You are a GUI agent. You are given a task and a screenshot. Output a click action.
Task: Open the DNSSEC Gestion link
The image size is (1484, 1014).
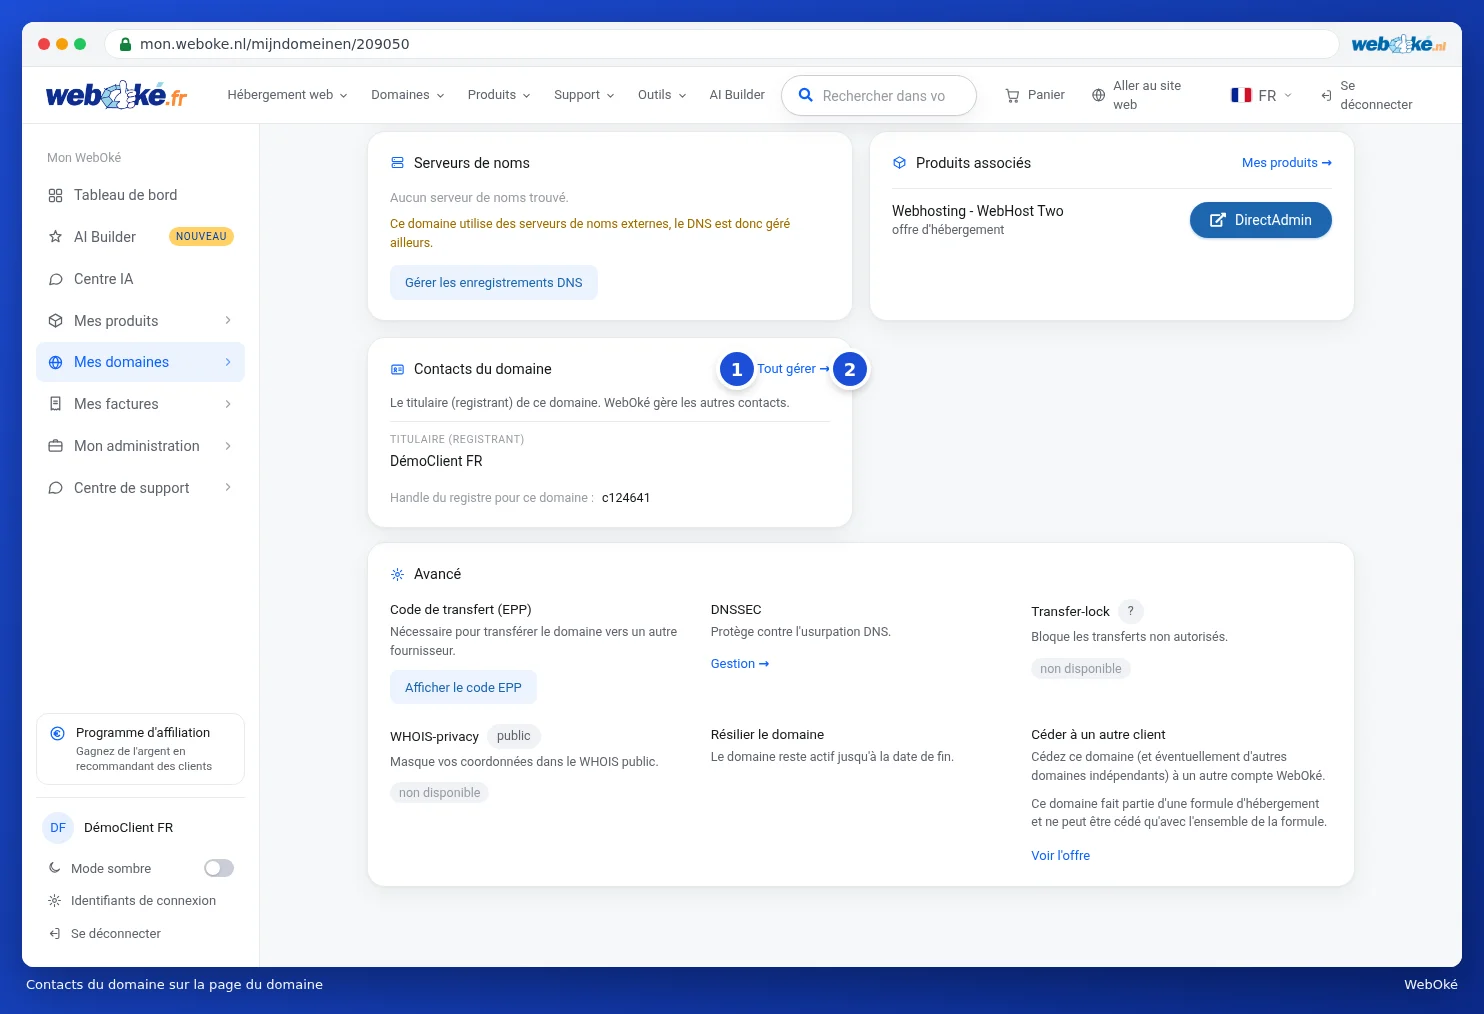point(740,664)
